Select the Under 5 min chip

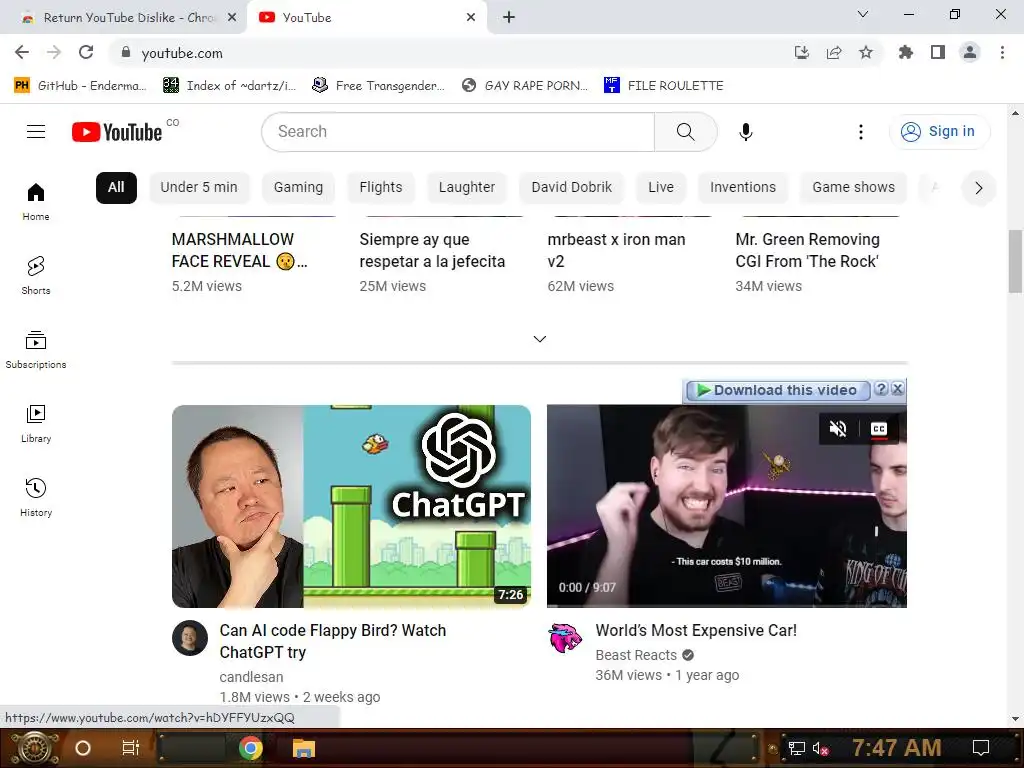[x=199, y=187]
